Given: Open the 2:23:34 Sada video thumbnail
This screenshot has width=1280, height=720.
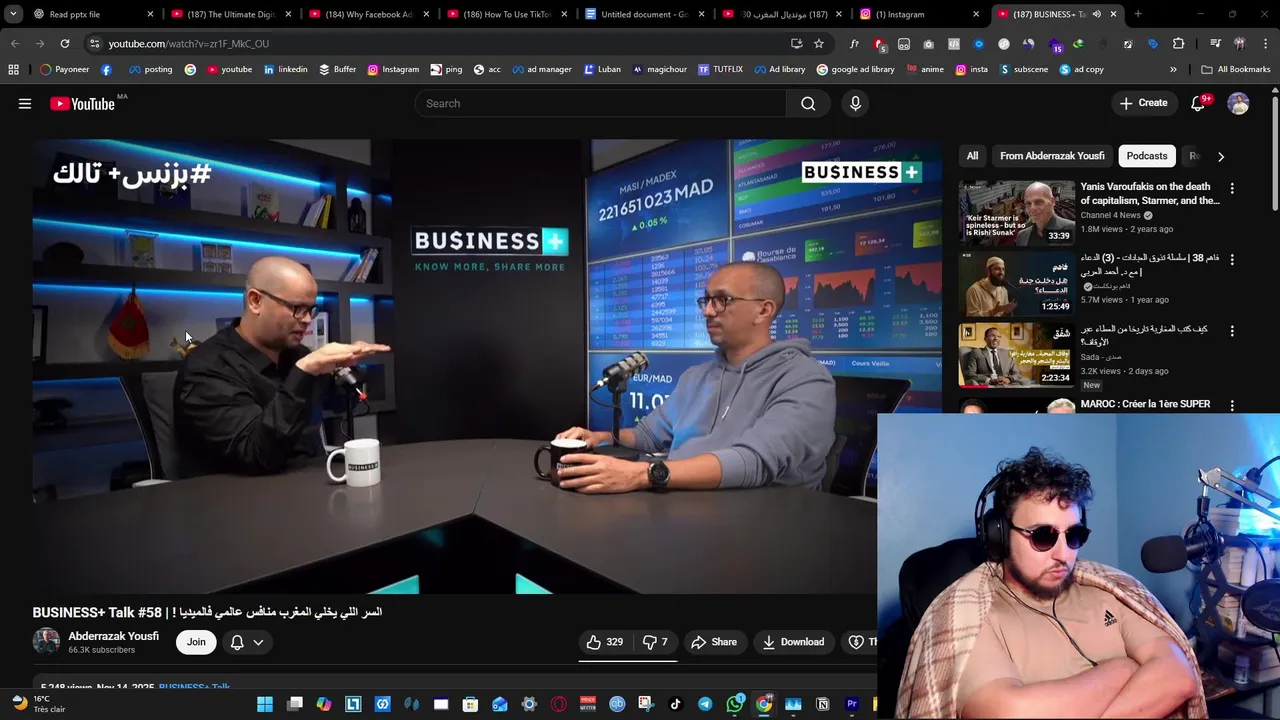Looking at the screenshot, I should (x=1016, y=355).
